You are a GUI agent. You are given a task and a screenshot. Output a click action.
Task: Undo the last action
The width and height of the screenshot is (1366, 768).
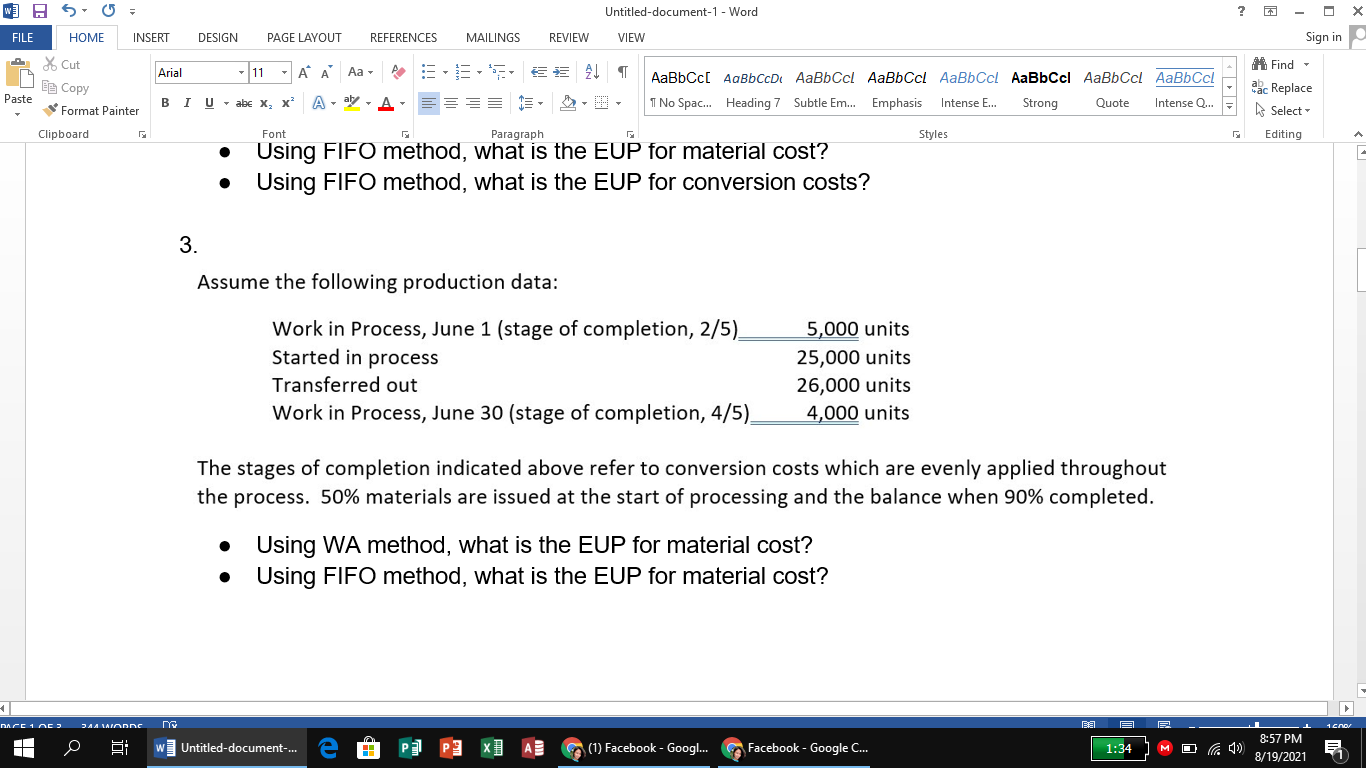click(x=70, y=12)
